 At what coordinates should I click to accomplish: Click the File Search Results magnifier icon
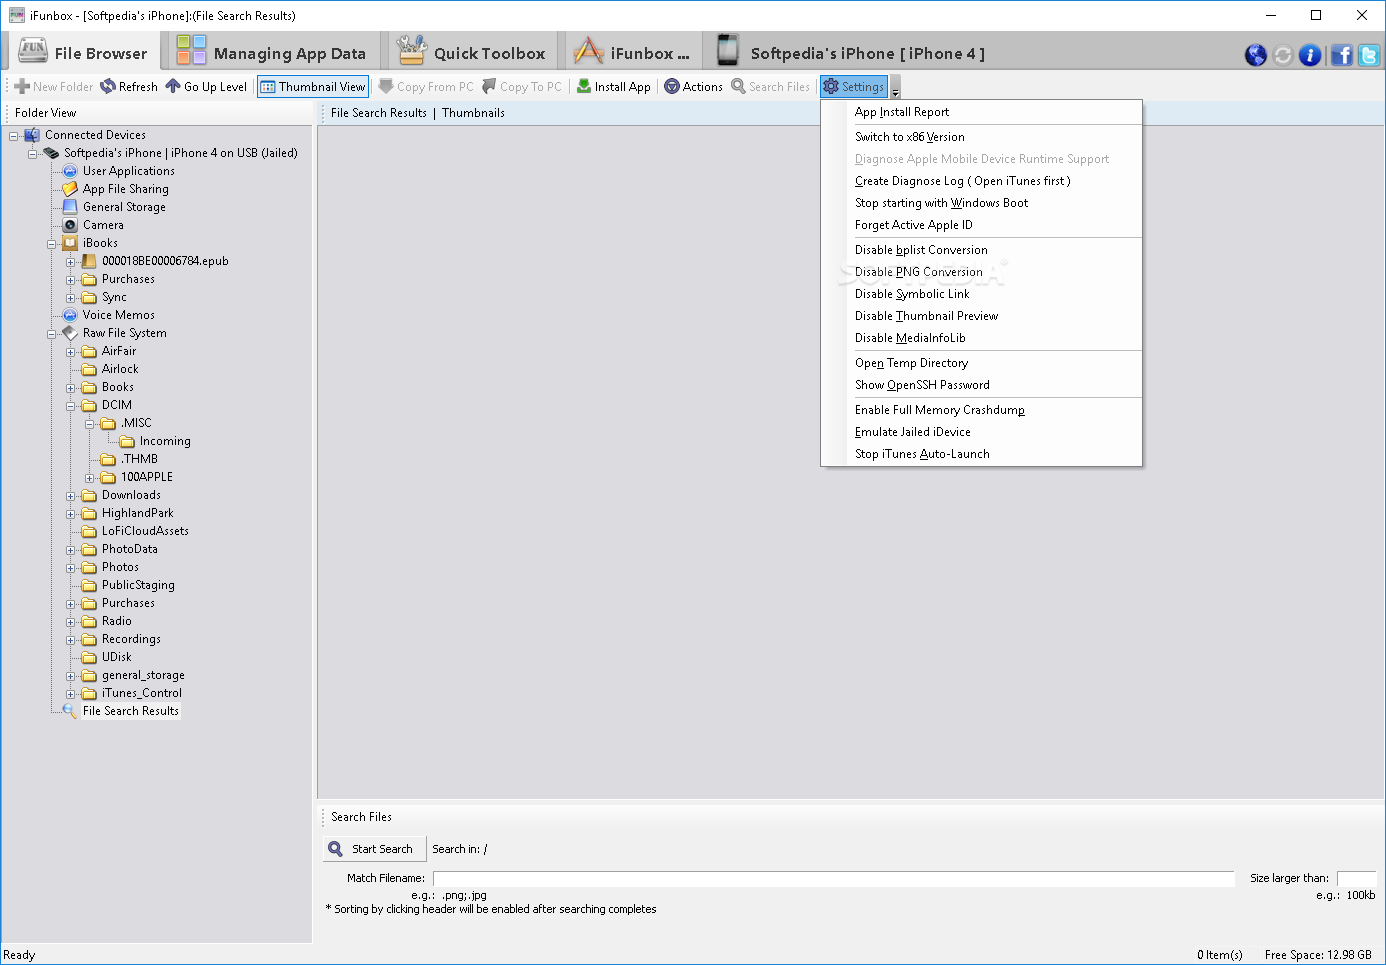(70, 711)
